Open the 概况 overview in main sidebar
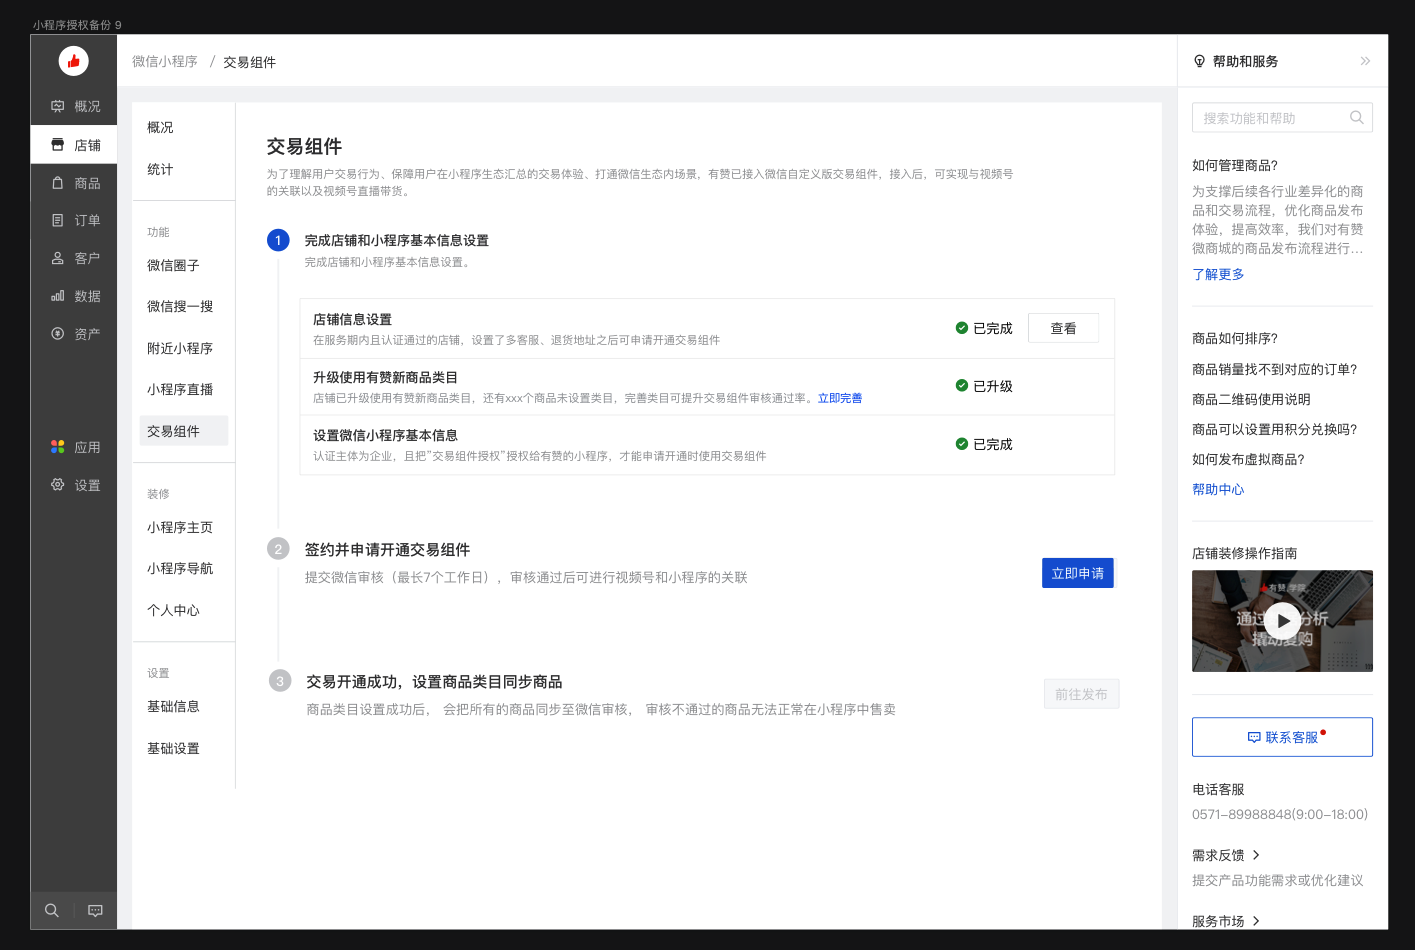Viewport: 1415px width, 950px height. [75, 106]
